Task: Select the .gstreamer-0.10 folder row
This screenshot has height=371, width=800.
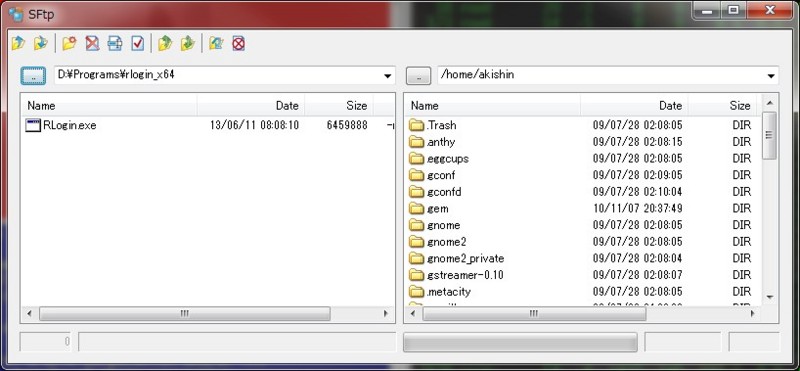Action: coord(583,275)
